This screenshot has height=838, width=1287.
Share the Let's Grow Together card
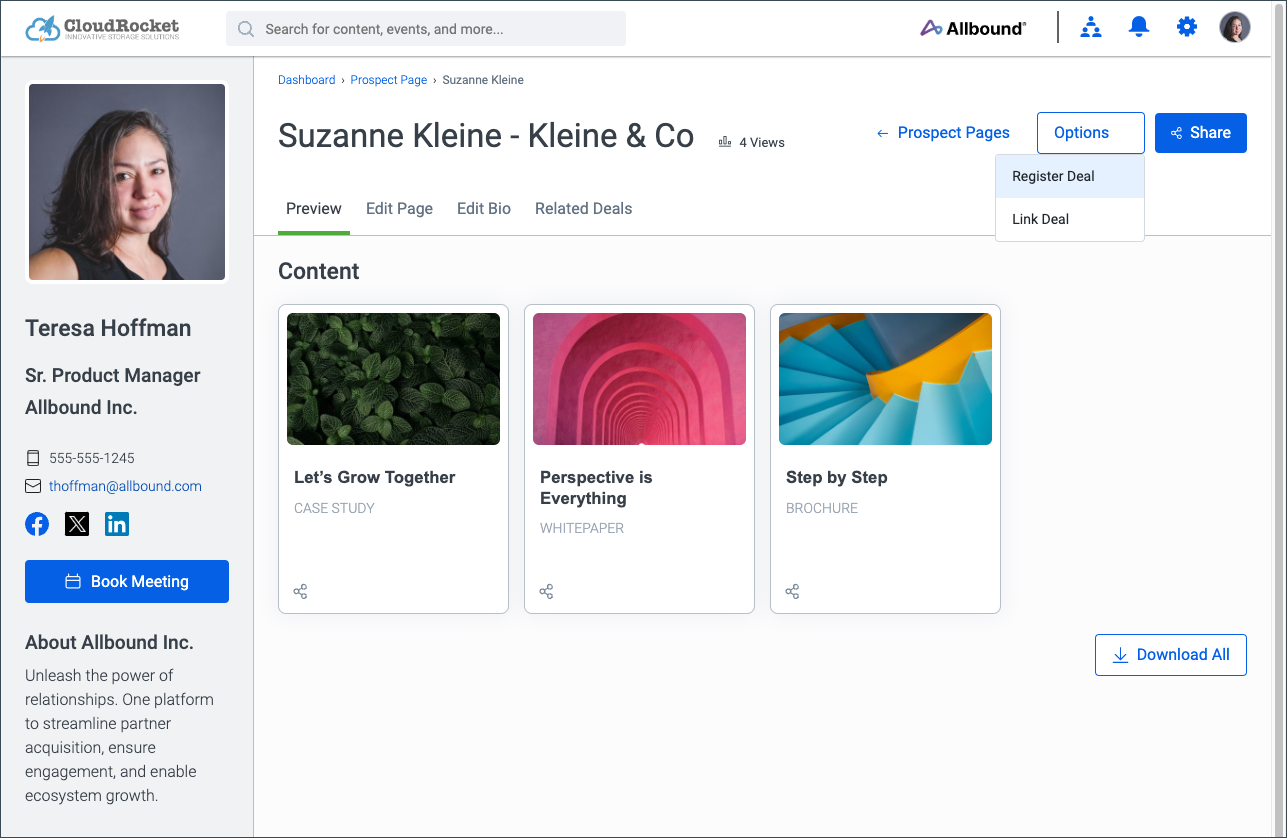pyautogui.click(x=300, y=592)
